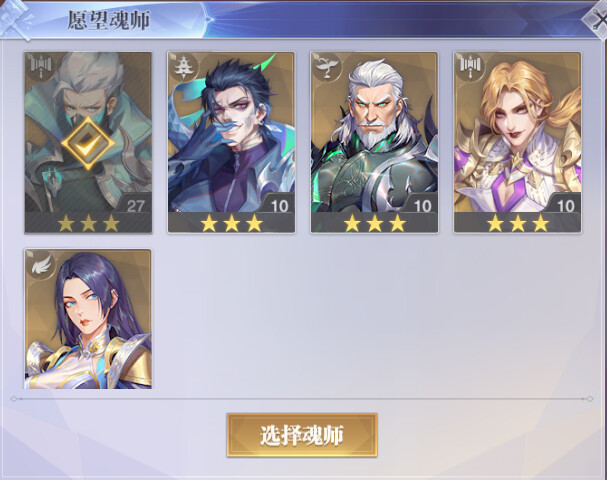The height and width of the screenshot is (480, 607).
Task: Click the lamp class icon on the white-bearded card
Action: click(326, 67)
